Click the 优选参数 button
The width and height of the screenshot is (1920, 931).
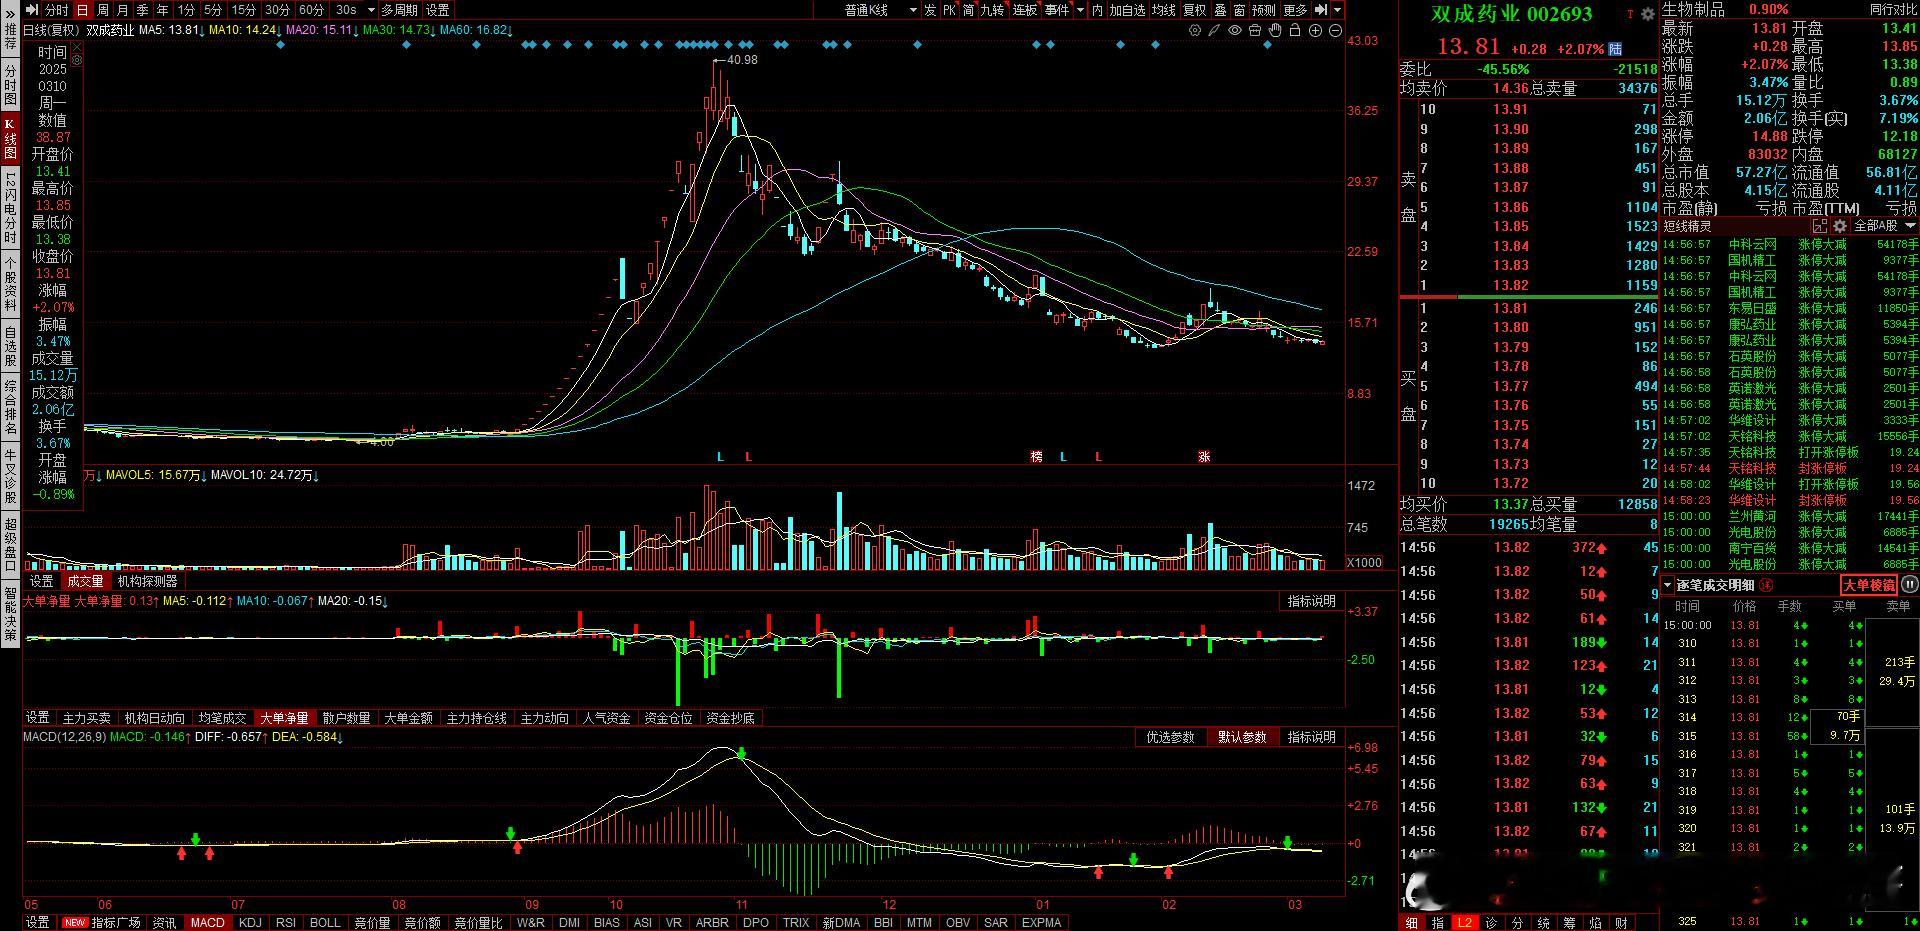coord(1170,737)
